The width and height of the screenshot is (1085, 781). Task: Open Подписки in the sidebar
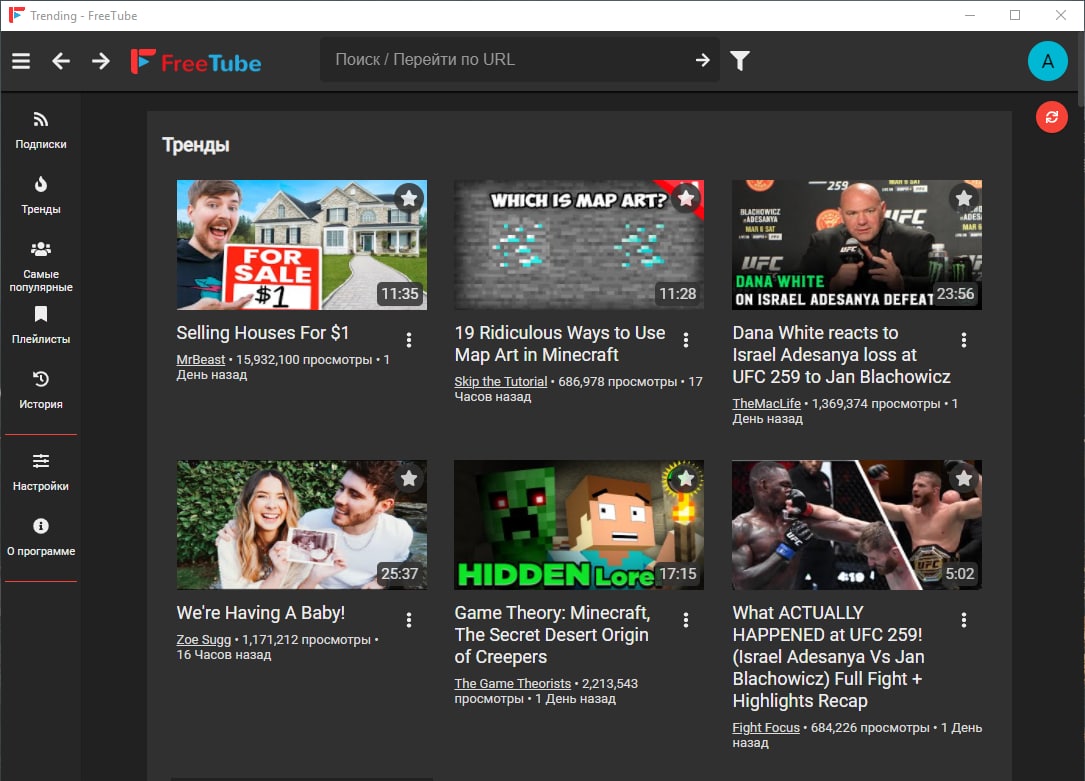coord(41,131)
